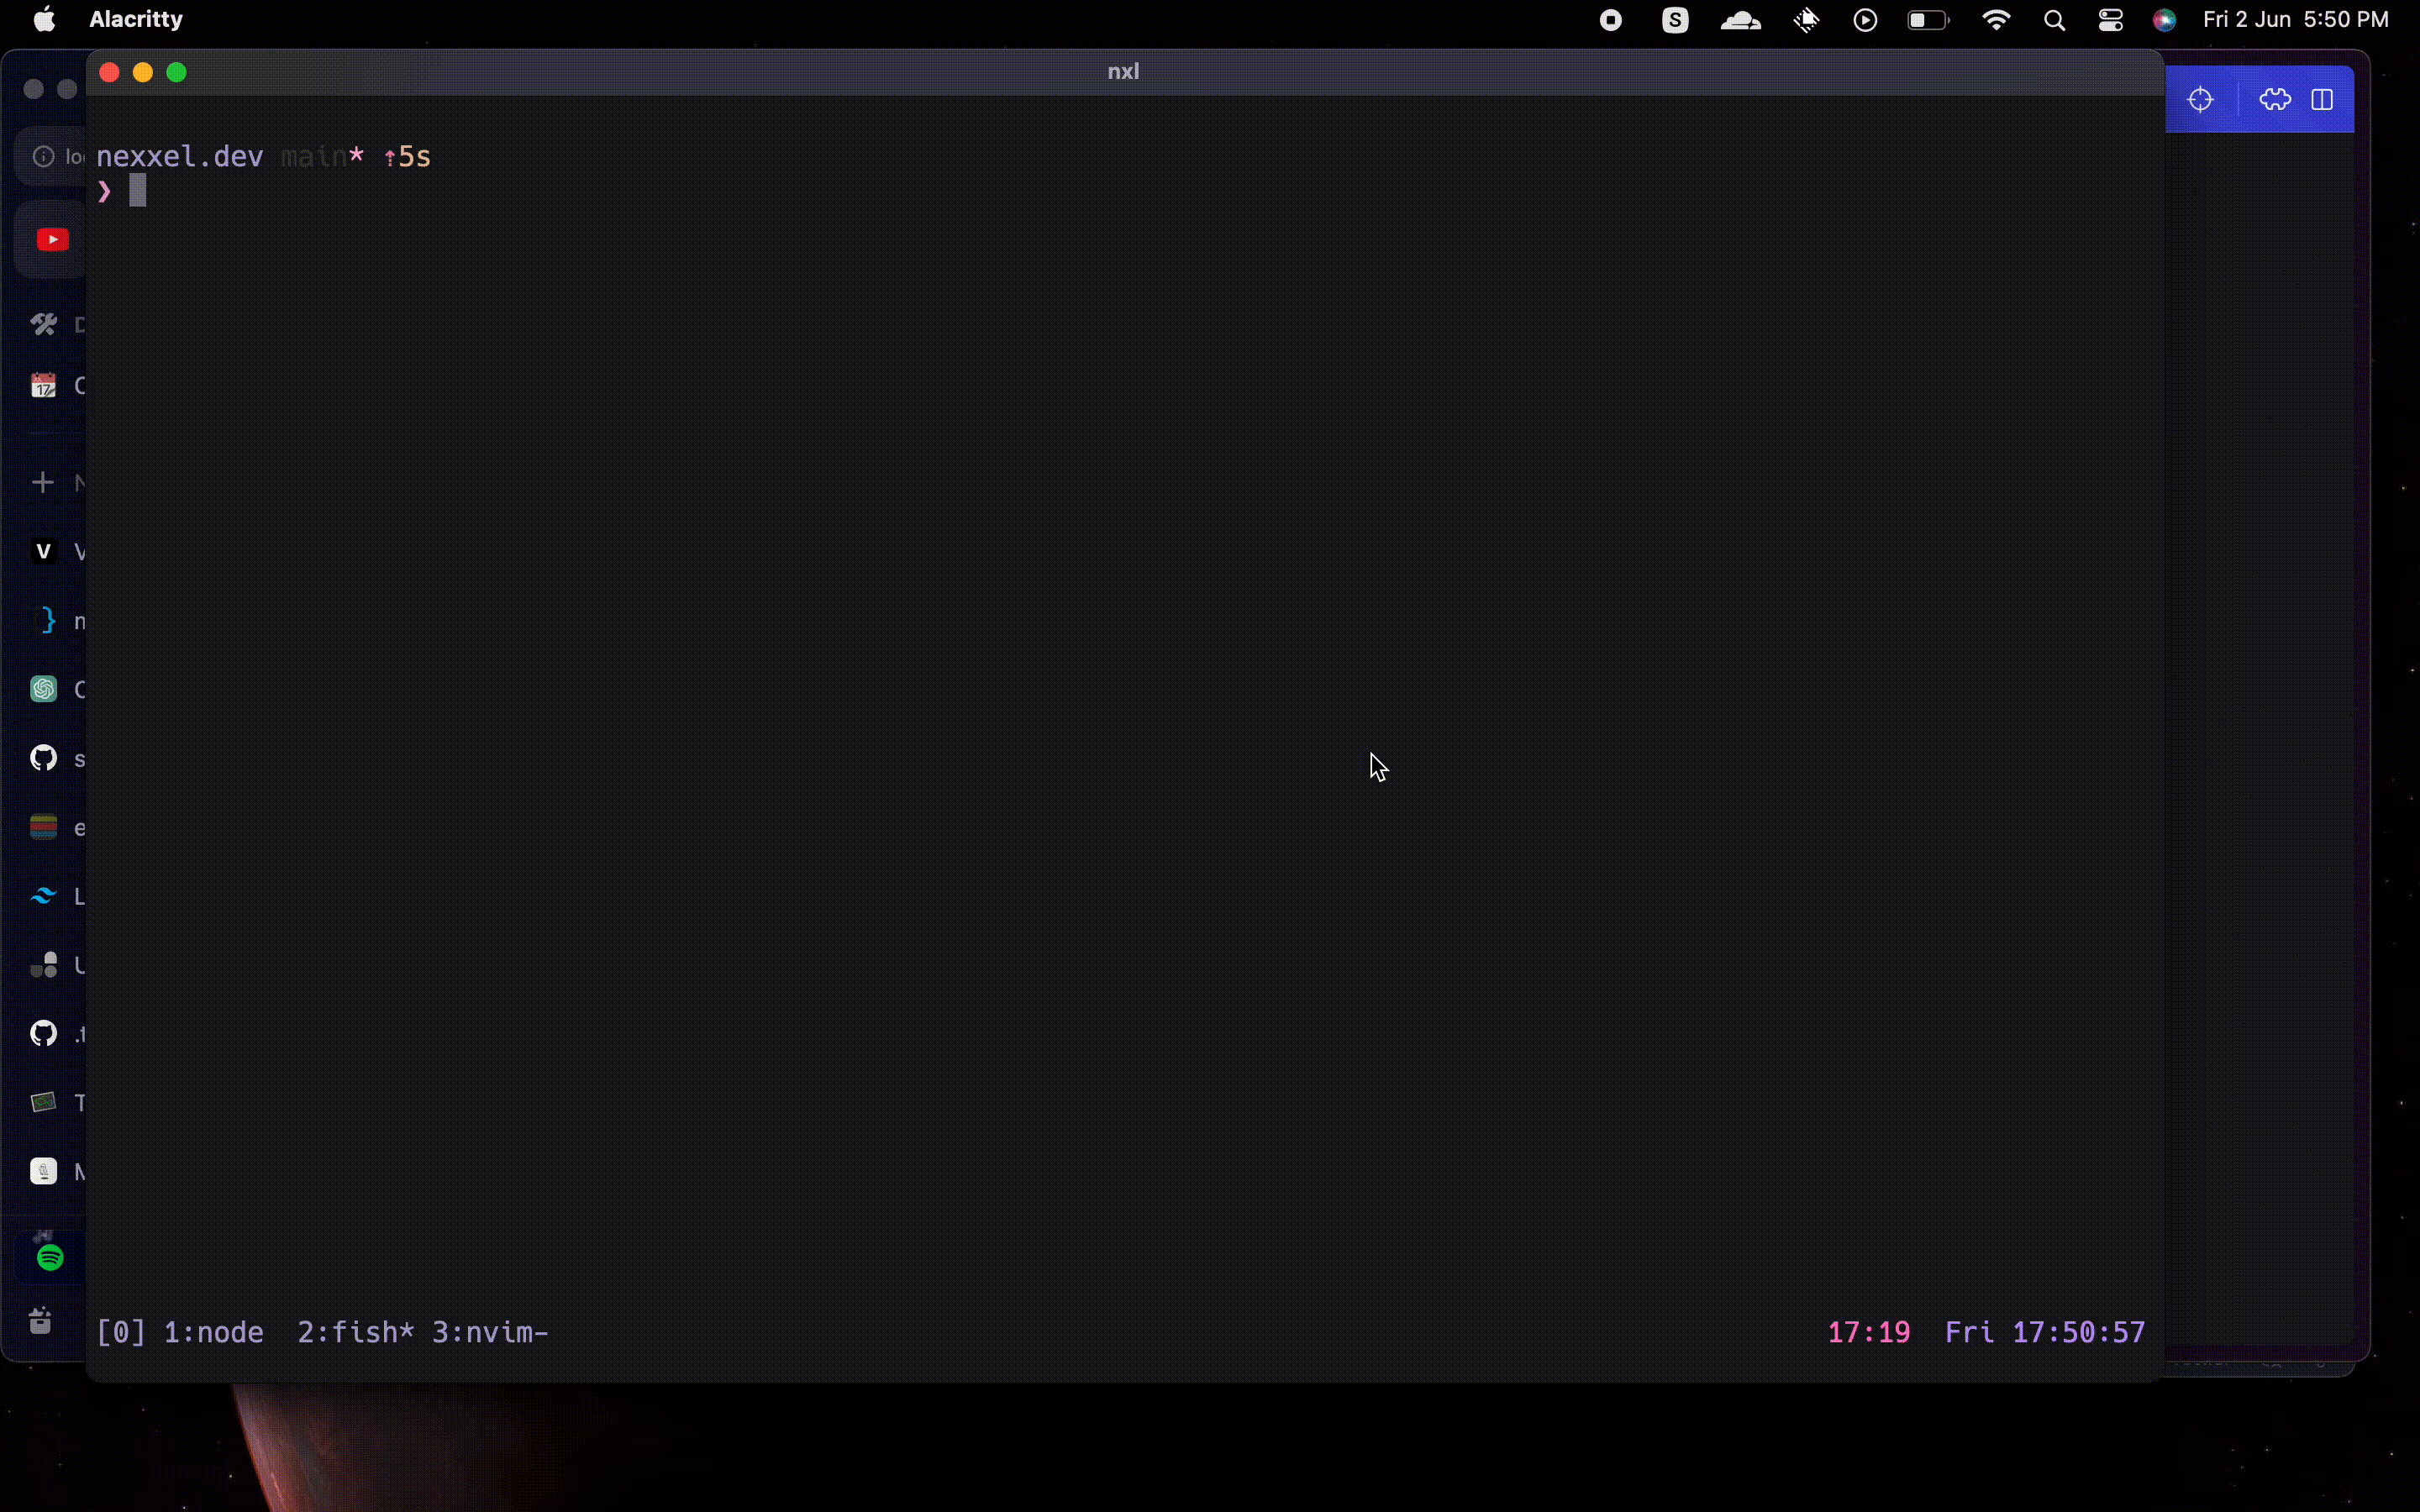Toggle playback with the menu bar play icon
Screen dimensions: 2420x1512
(x=1864, y=19)
